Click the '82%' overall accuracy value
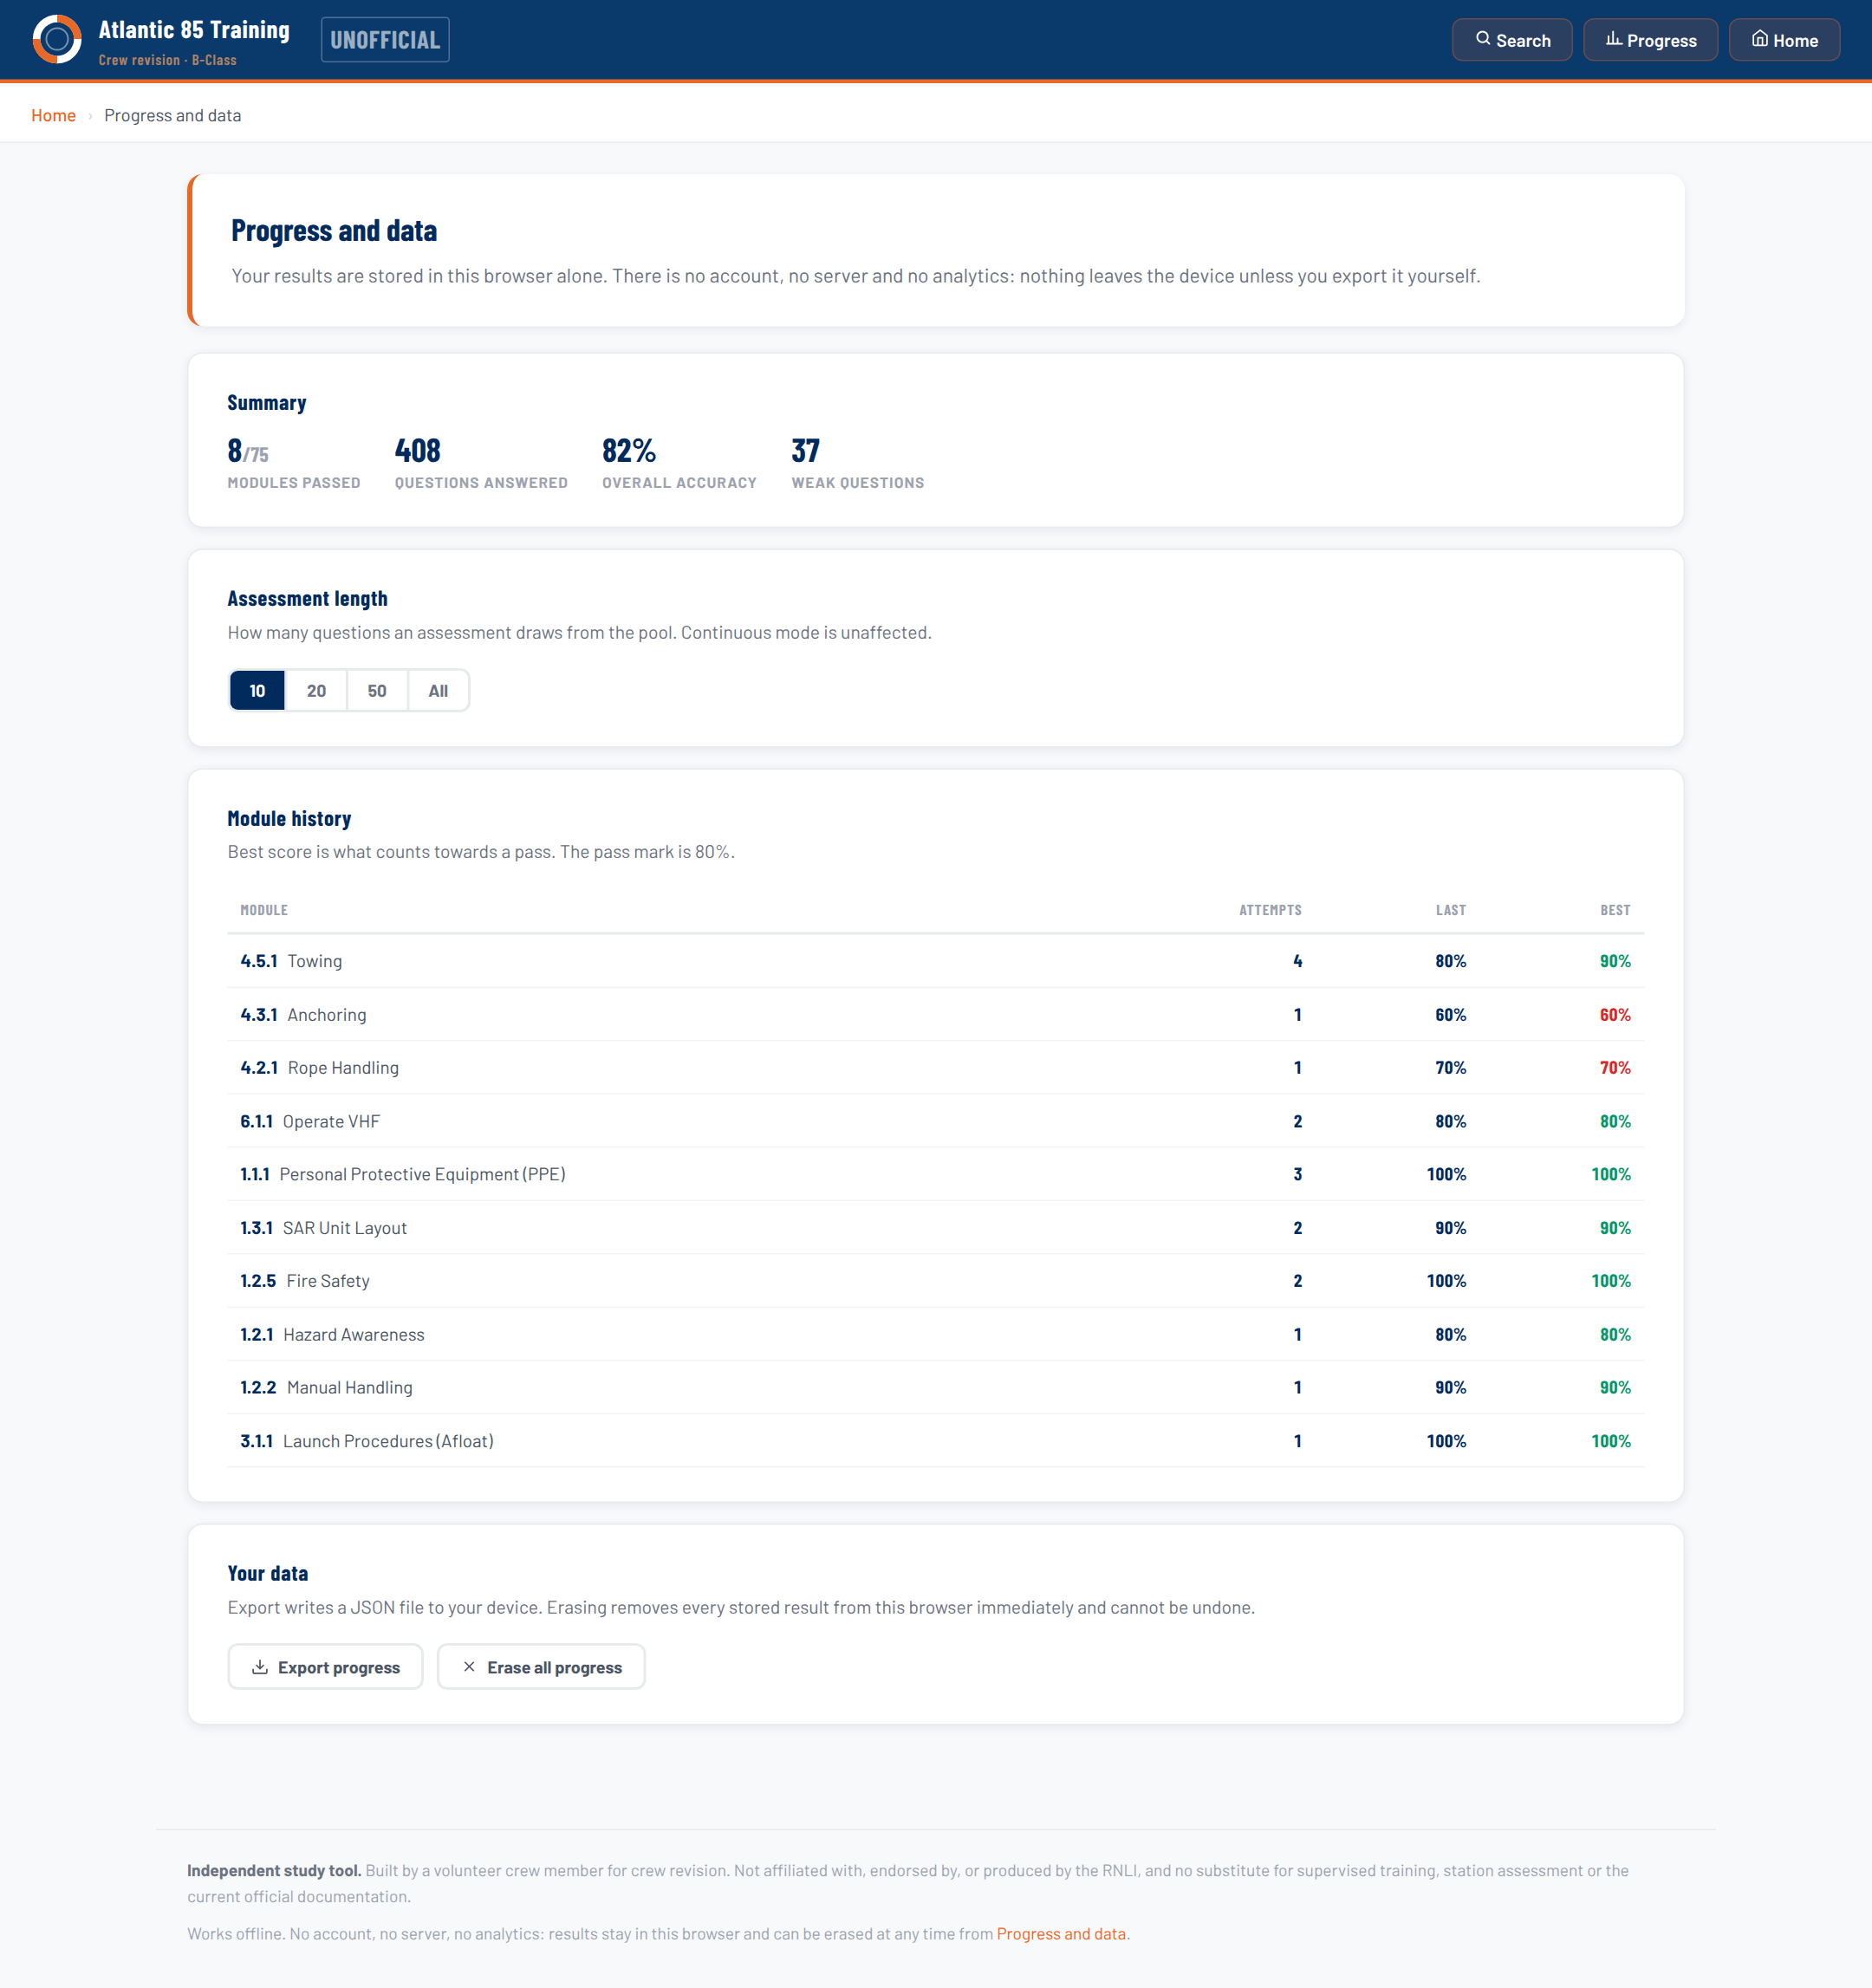Viewport: 1872px width, 1988px height. [629, 451]
